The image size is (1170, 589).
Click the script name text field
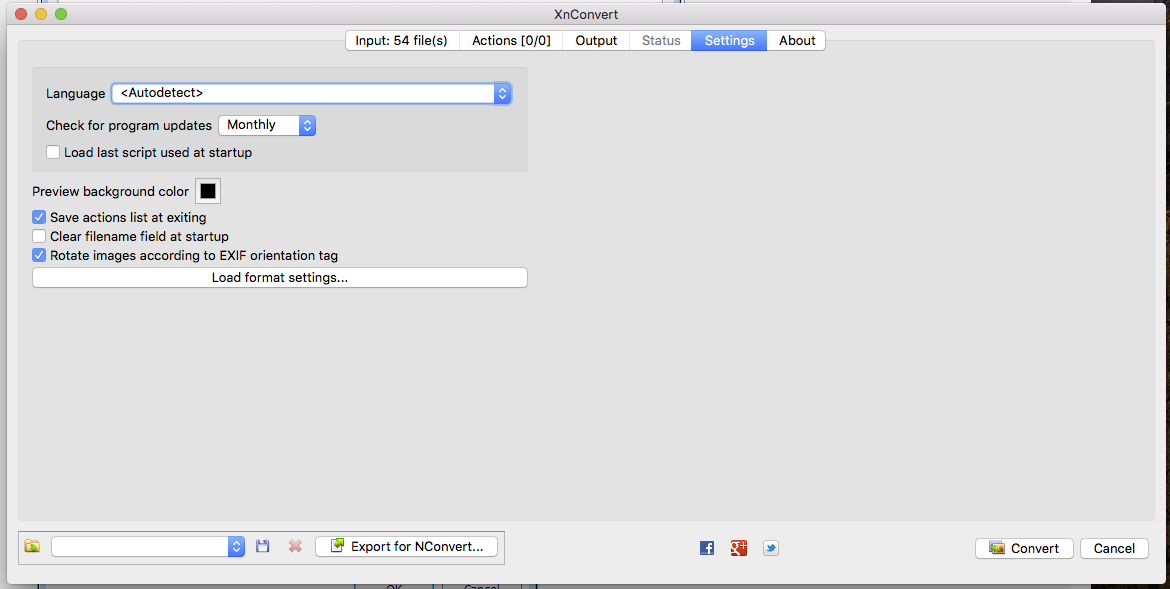point(140,546)
